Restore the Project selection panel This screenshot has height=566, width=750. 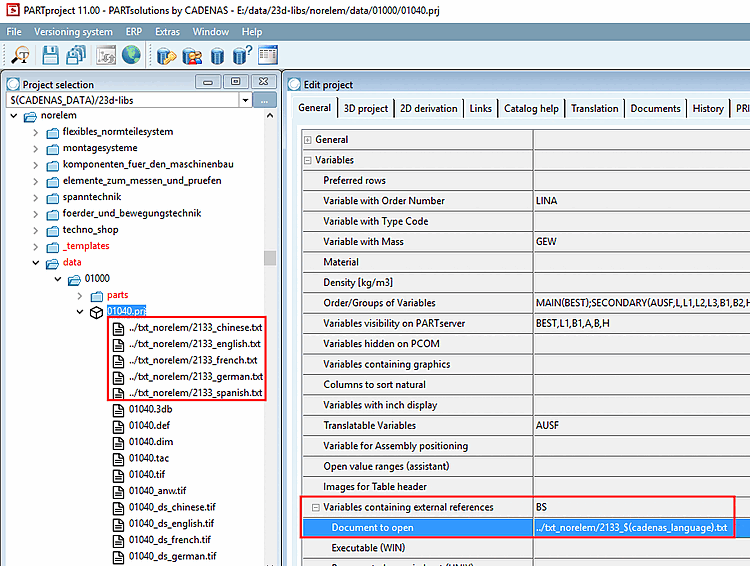[x=235, y=82]
